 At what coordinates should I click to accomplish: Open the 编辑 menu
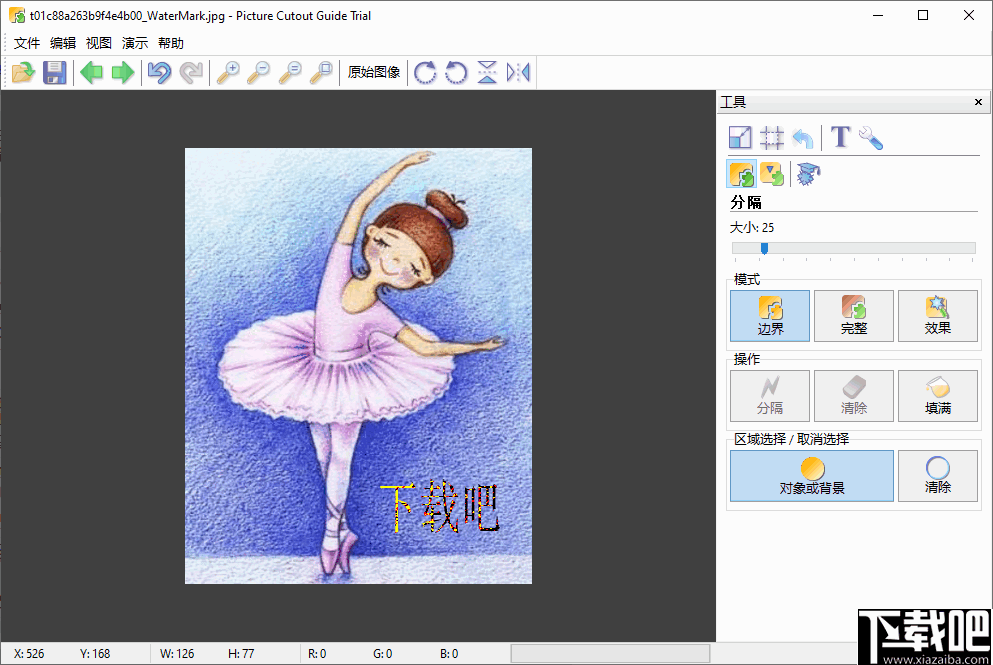click(63, 43)
